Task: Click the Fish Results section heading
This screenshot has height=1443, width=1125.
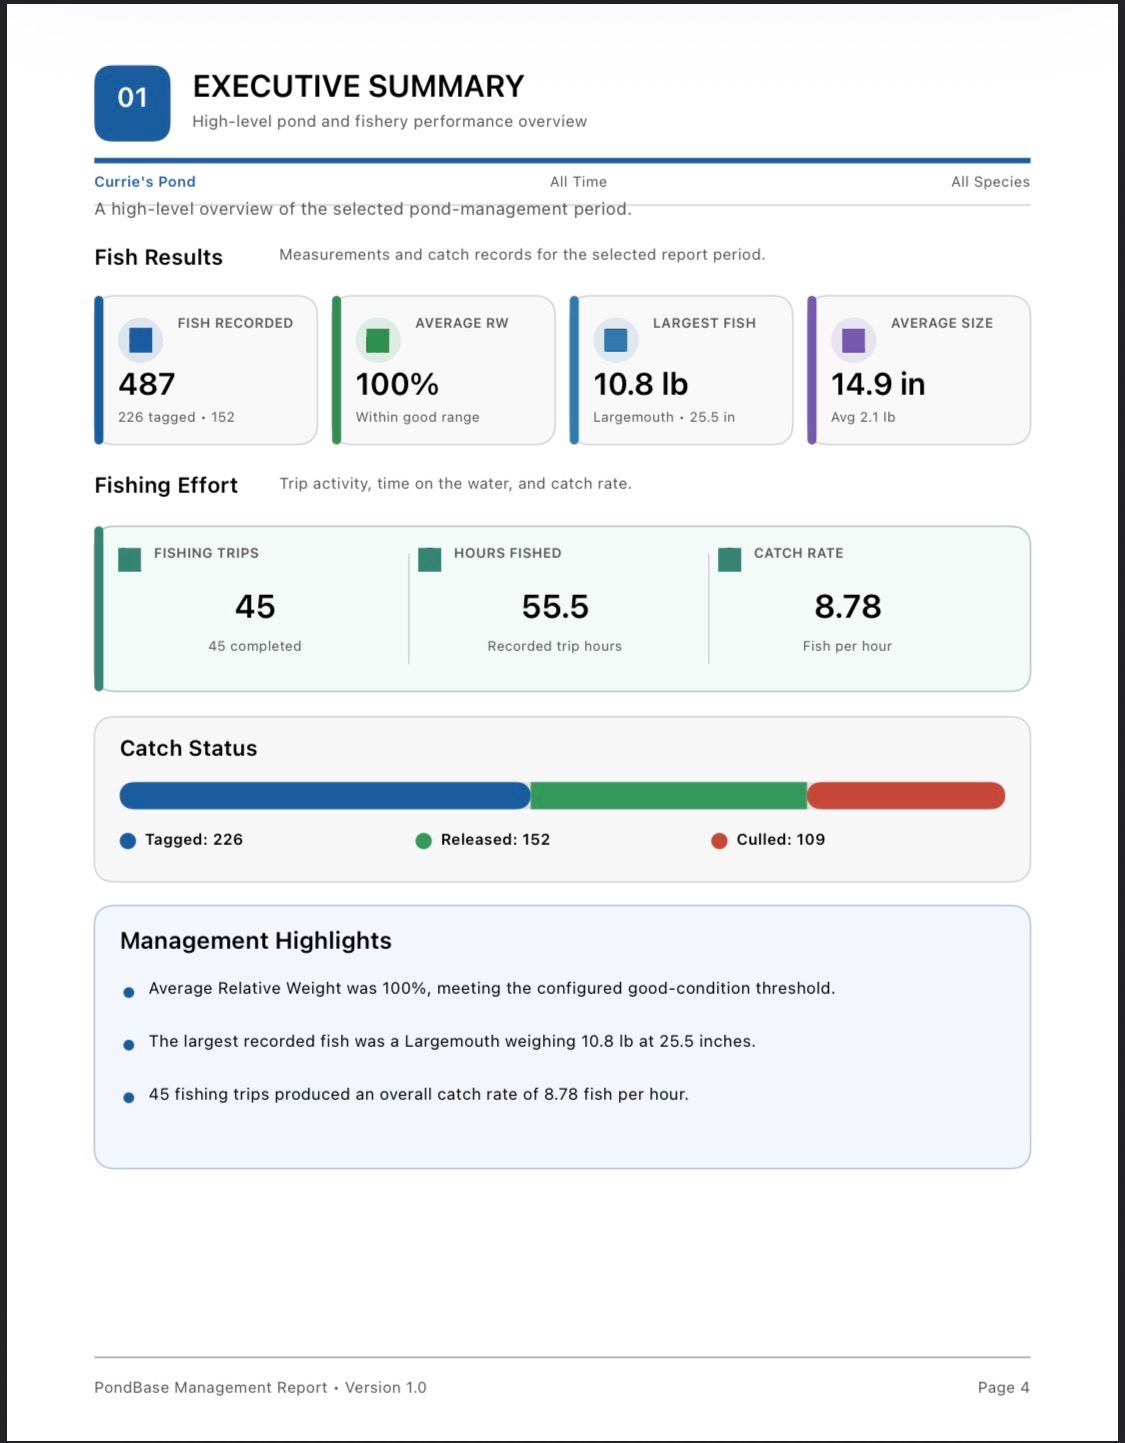Action: (158, 258)
